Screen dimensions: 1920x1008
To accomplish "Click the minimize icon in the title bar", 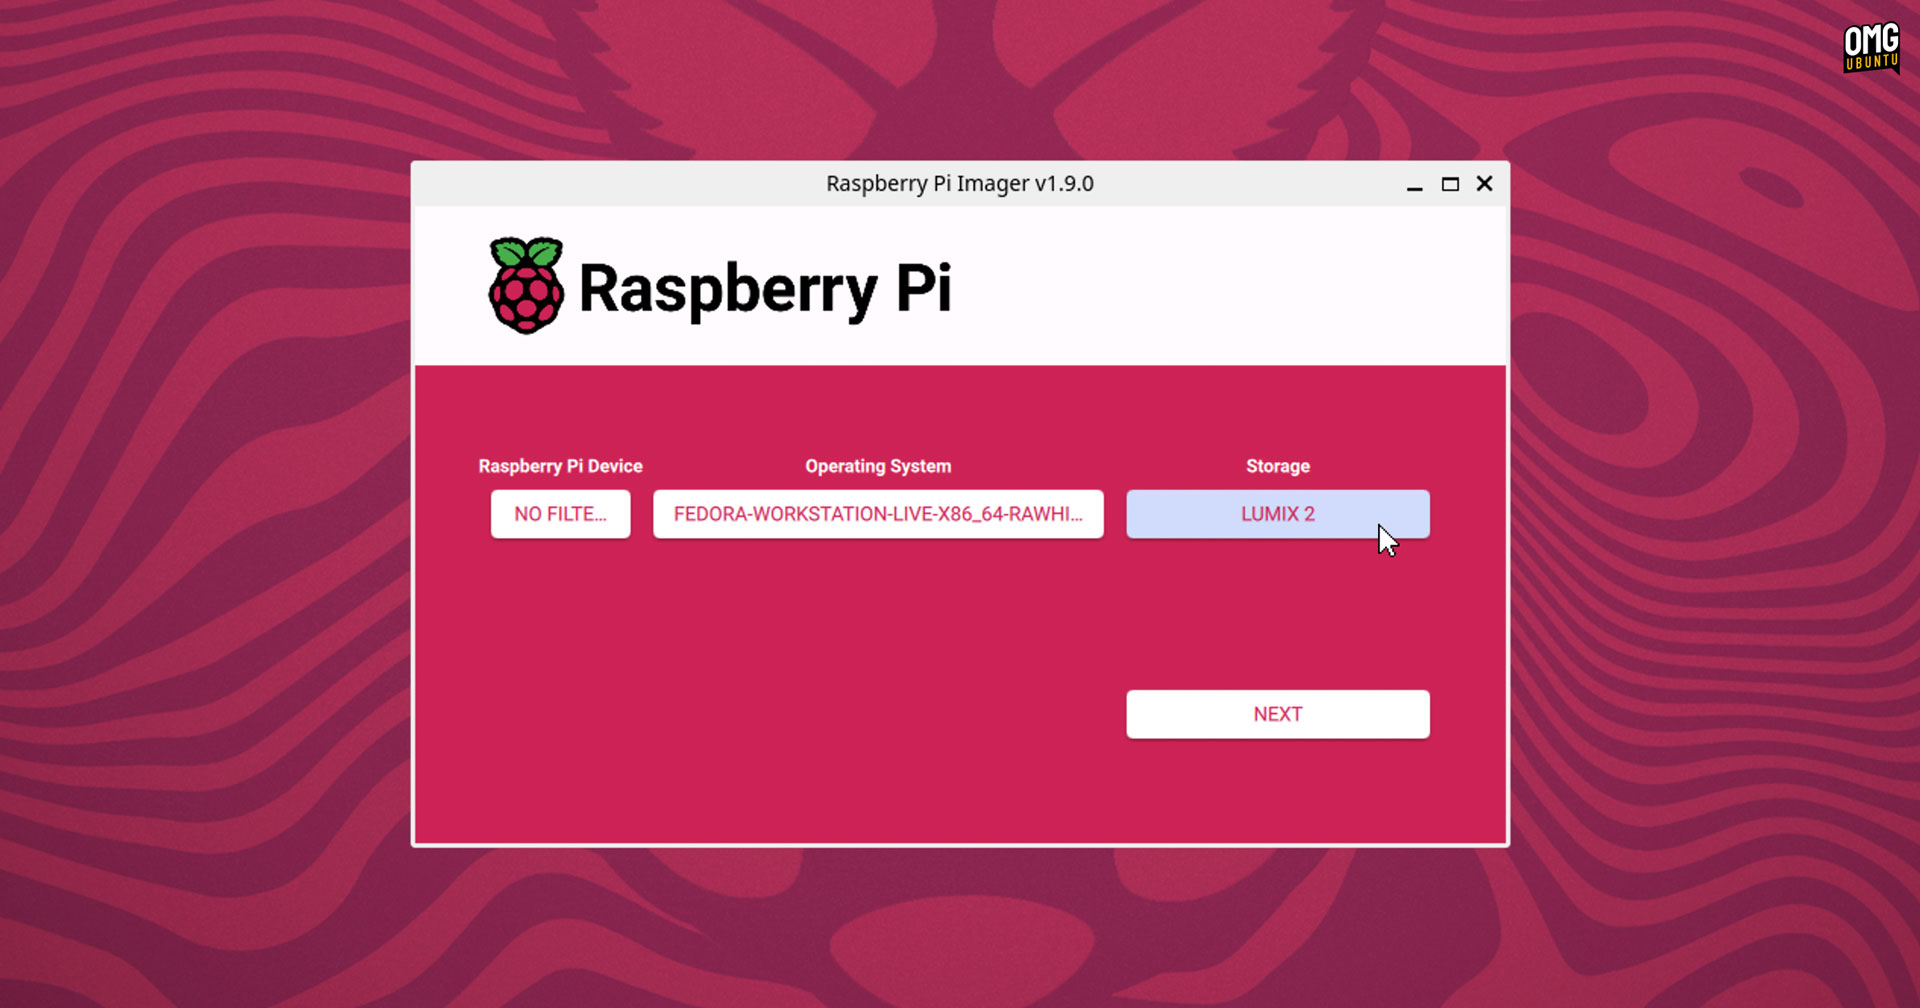I will [x=1414, y=187].
